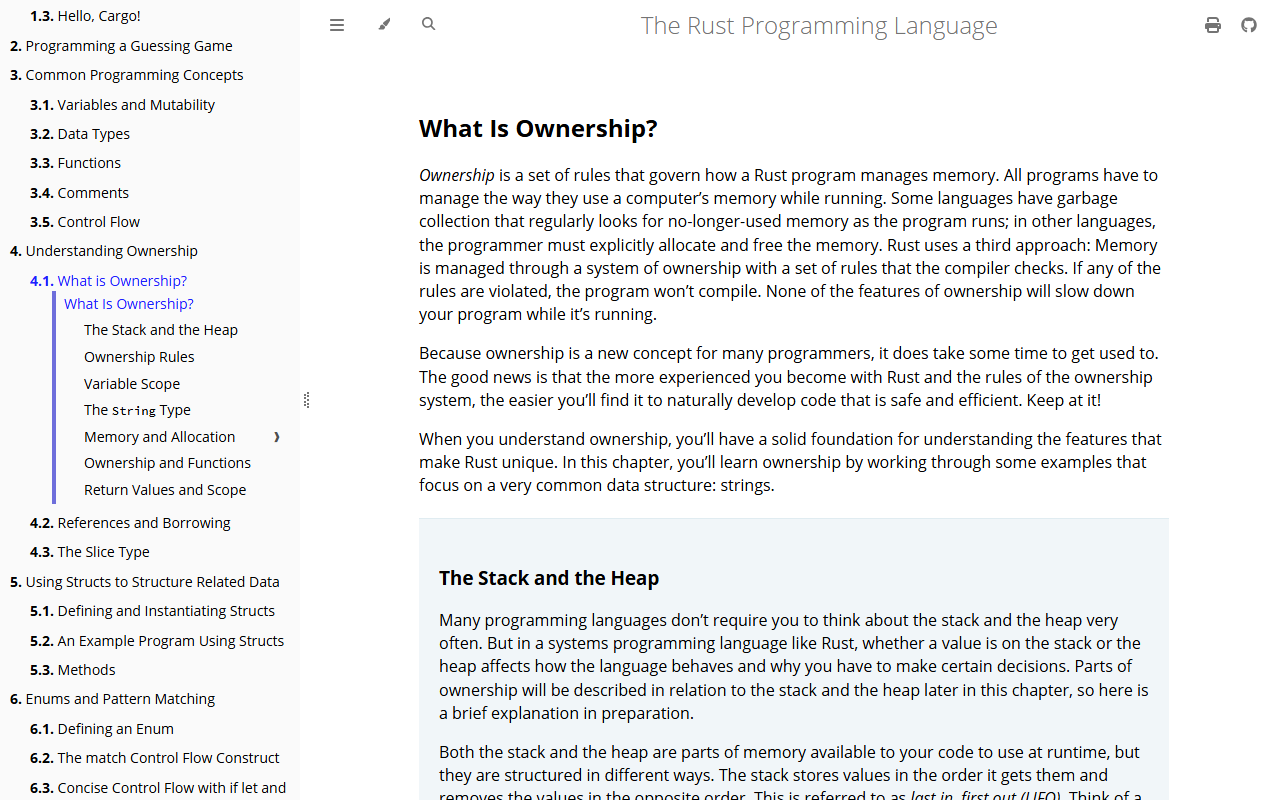Click The Rust Programming Language title
1280x800 pixels.
pos(819,25)
